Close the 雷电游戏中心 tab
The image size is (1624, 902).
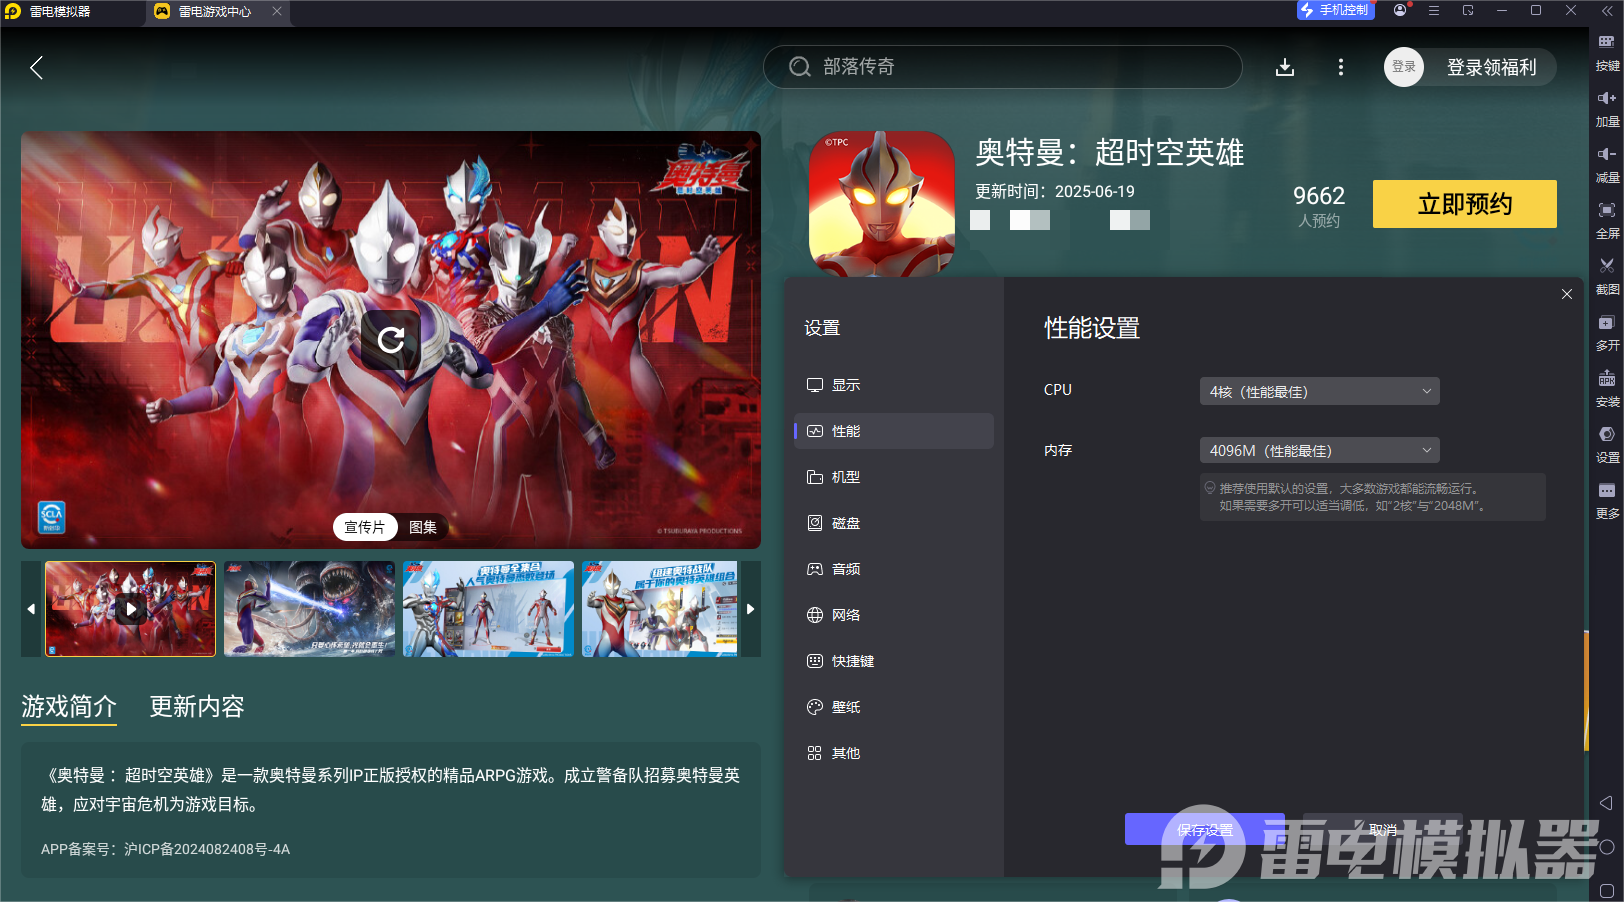click(x=277, y=11)
